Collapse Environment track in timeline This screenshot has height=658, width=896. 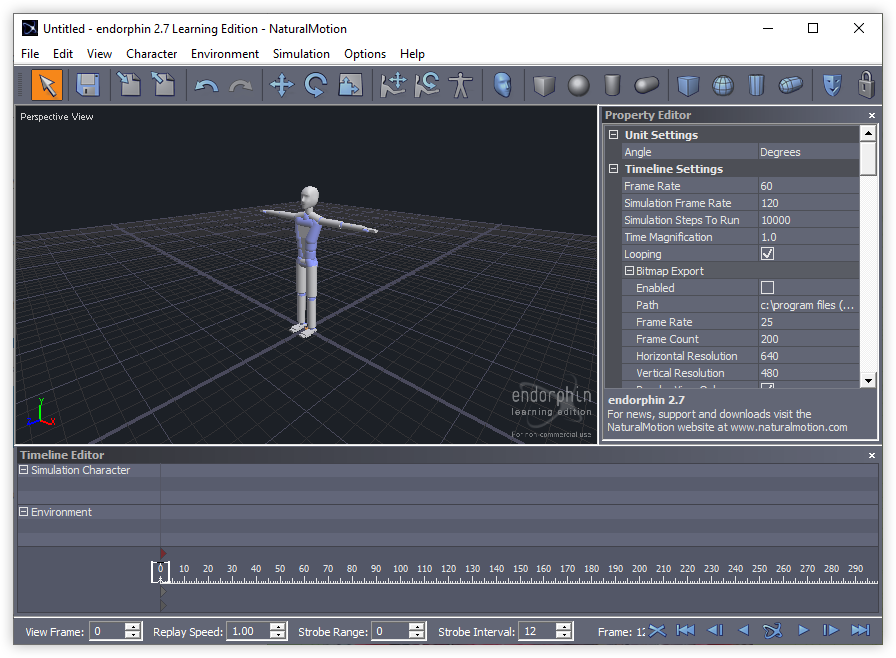(23, 512)
